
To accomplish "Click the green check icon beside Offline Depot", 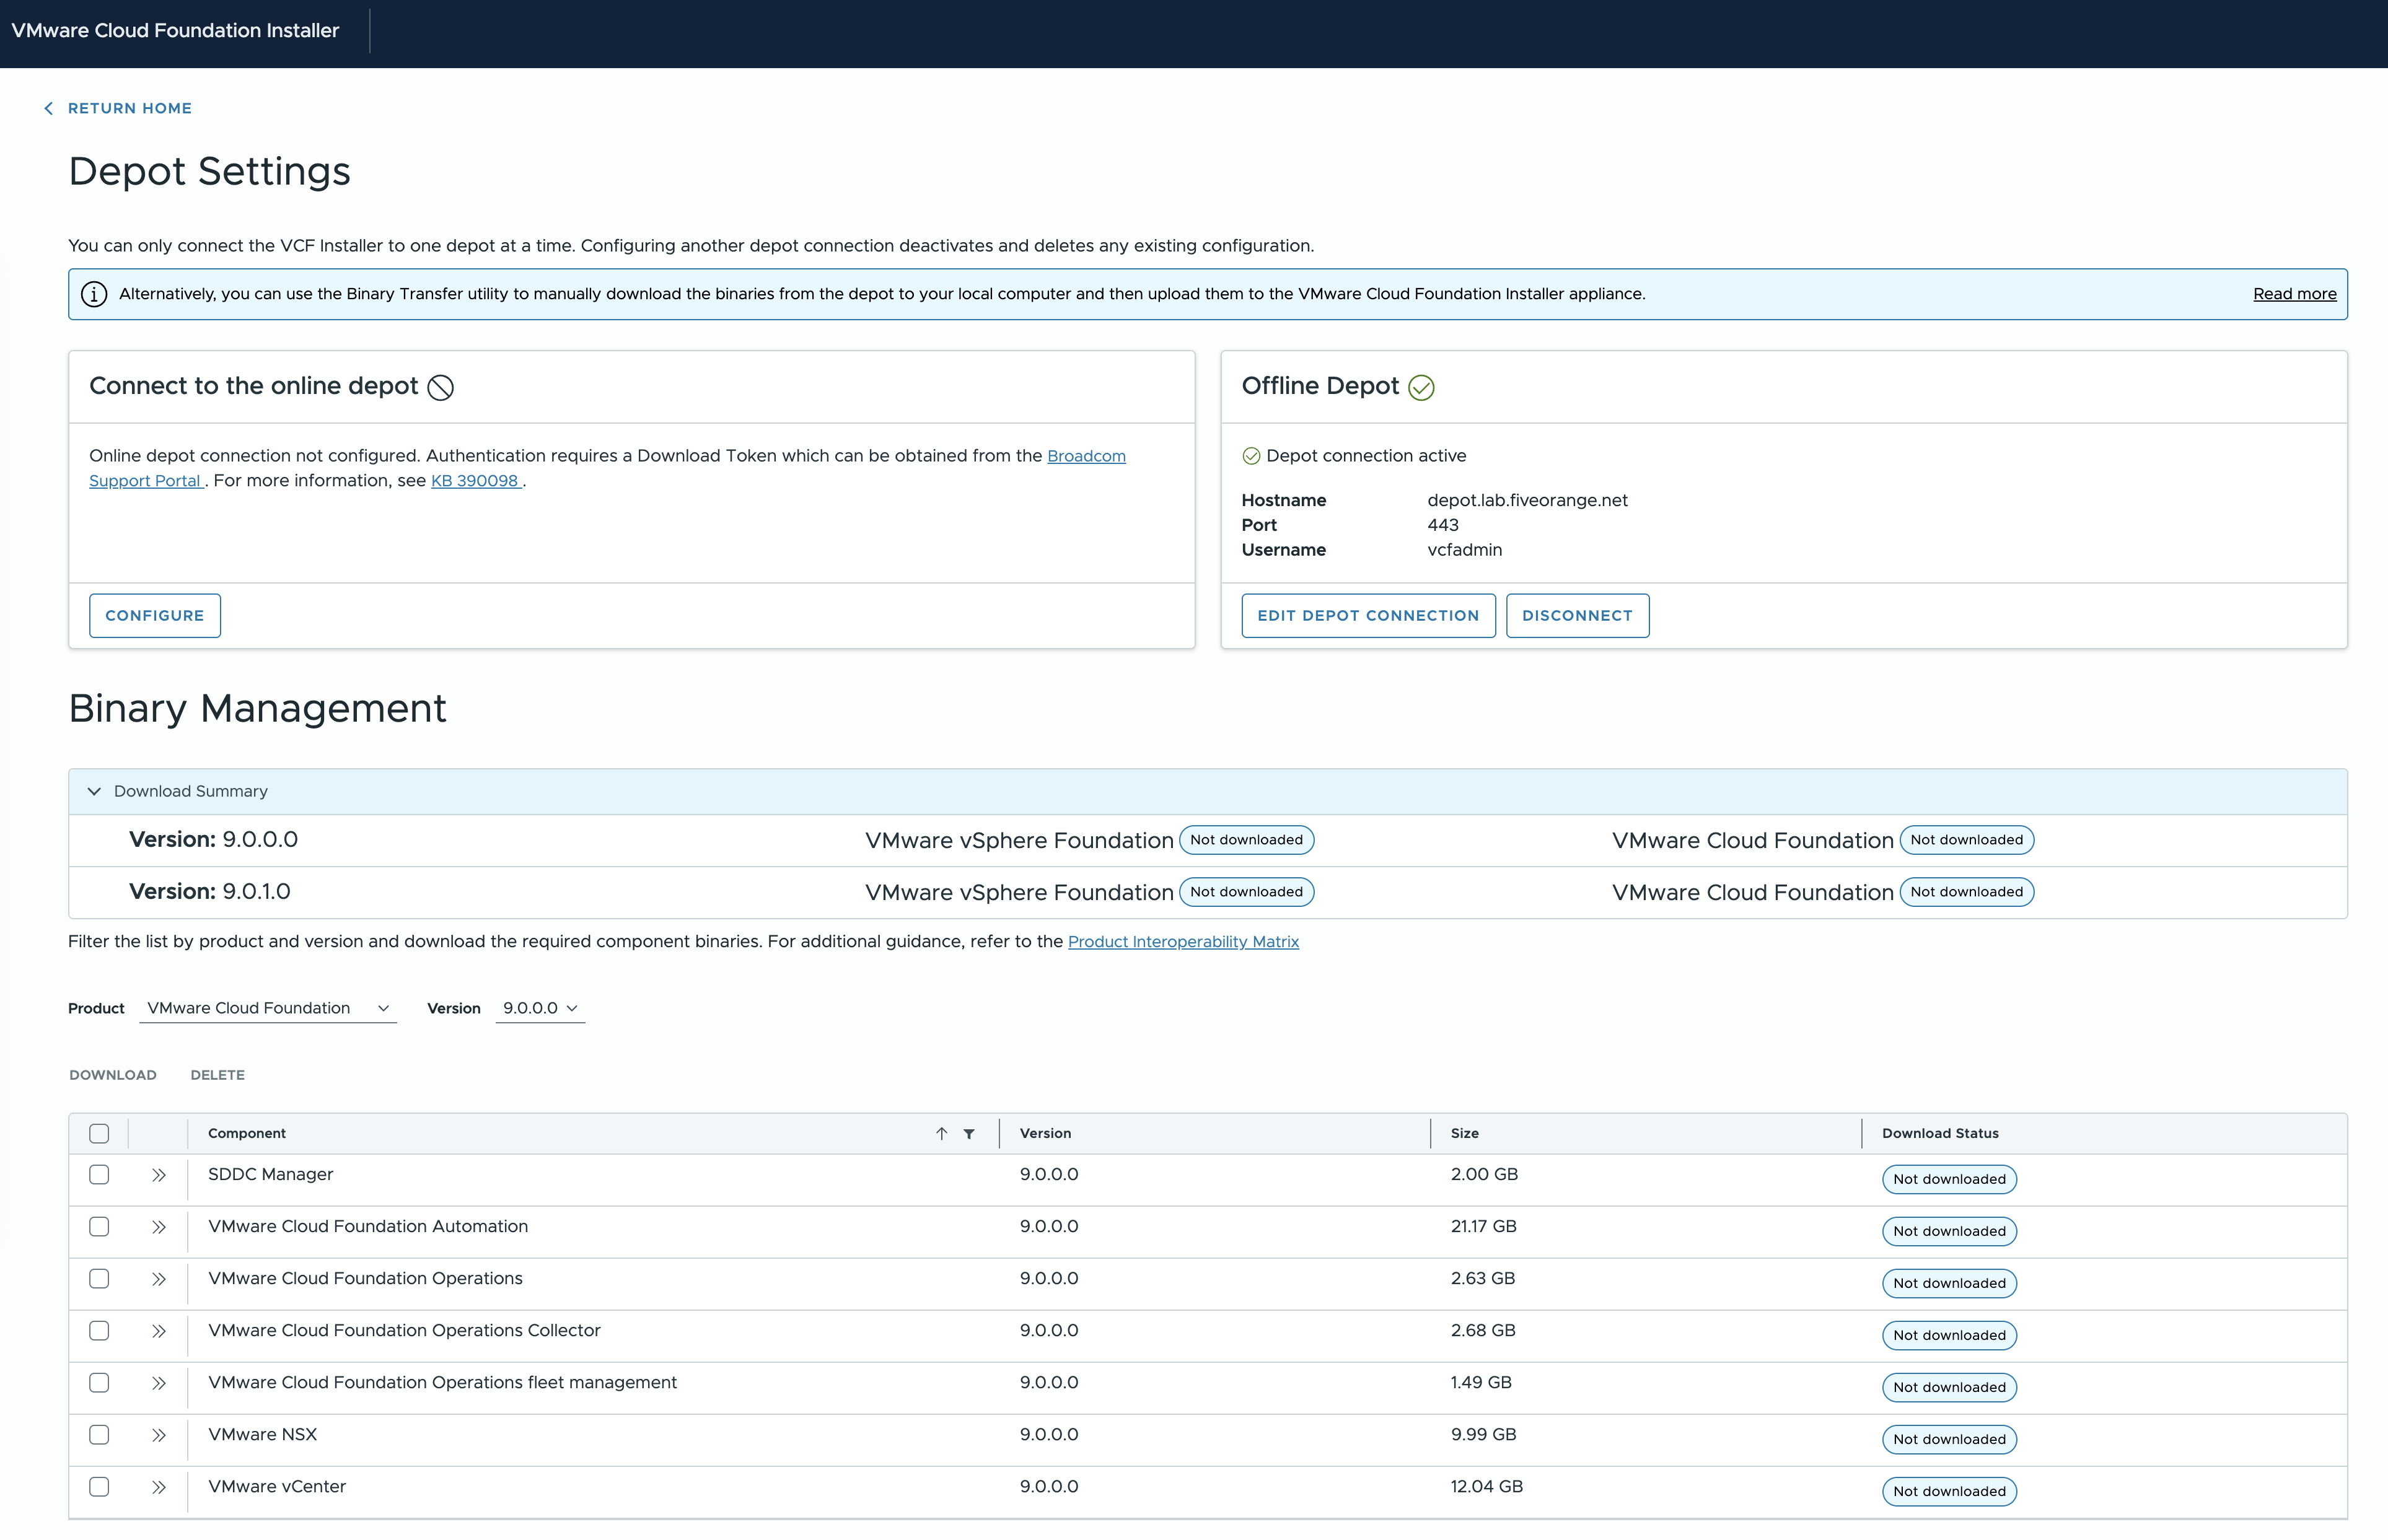I will 1421,387.
